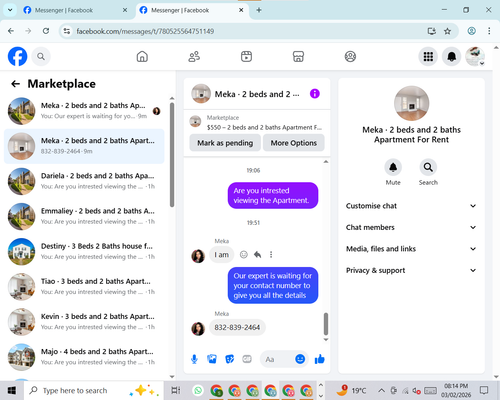
Task: Expand the Privacy & support section
Action: coord(411,270)
